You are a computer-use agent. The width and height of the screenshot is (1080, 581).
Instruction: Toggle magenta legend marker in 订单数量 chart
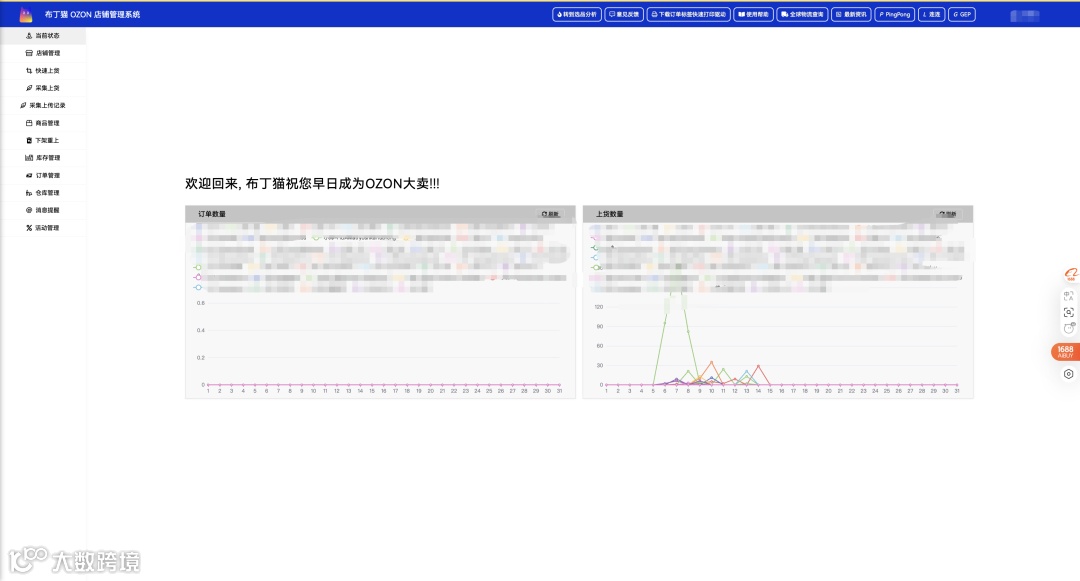[198, 277]
